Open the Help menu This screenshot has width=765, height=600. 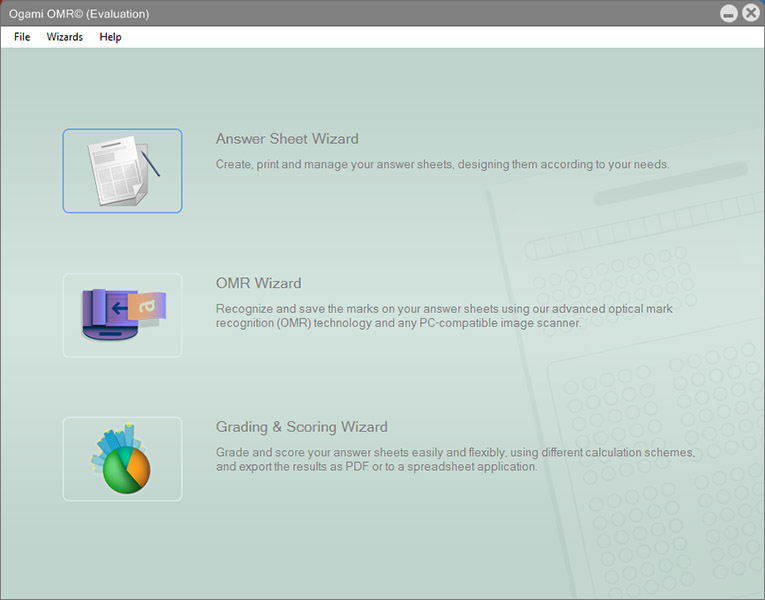110,37
